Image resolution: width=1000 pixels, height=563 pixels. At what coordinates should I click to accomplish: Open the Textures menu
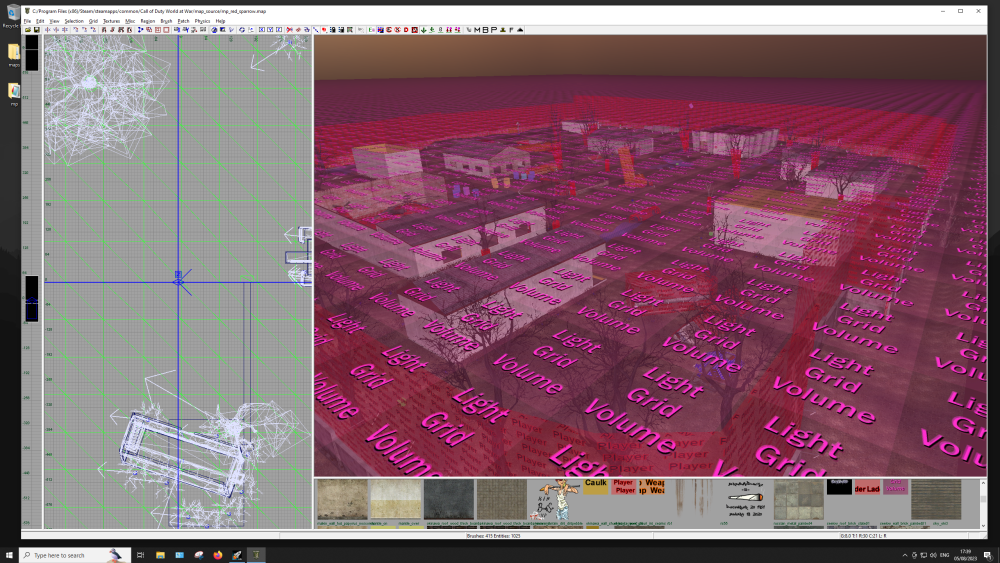[x=112, y=21]
